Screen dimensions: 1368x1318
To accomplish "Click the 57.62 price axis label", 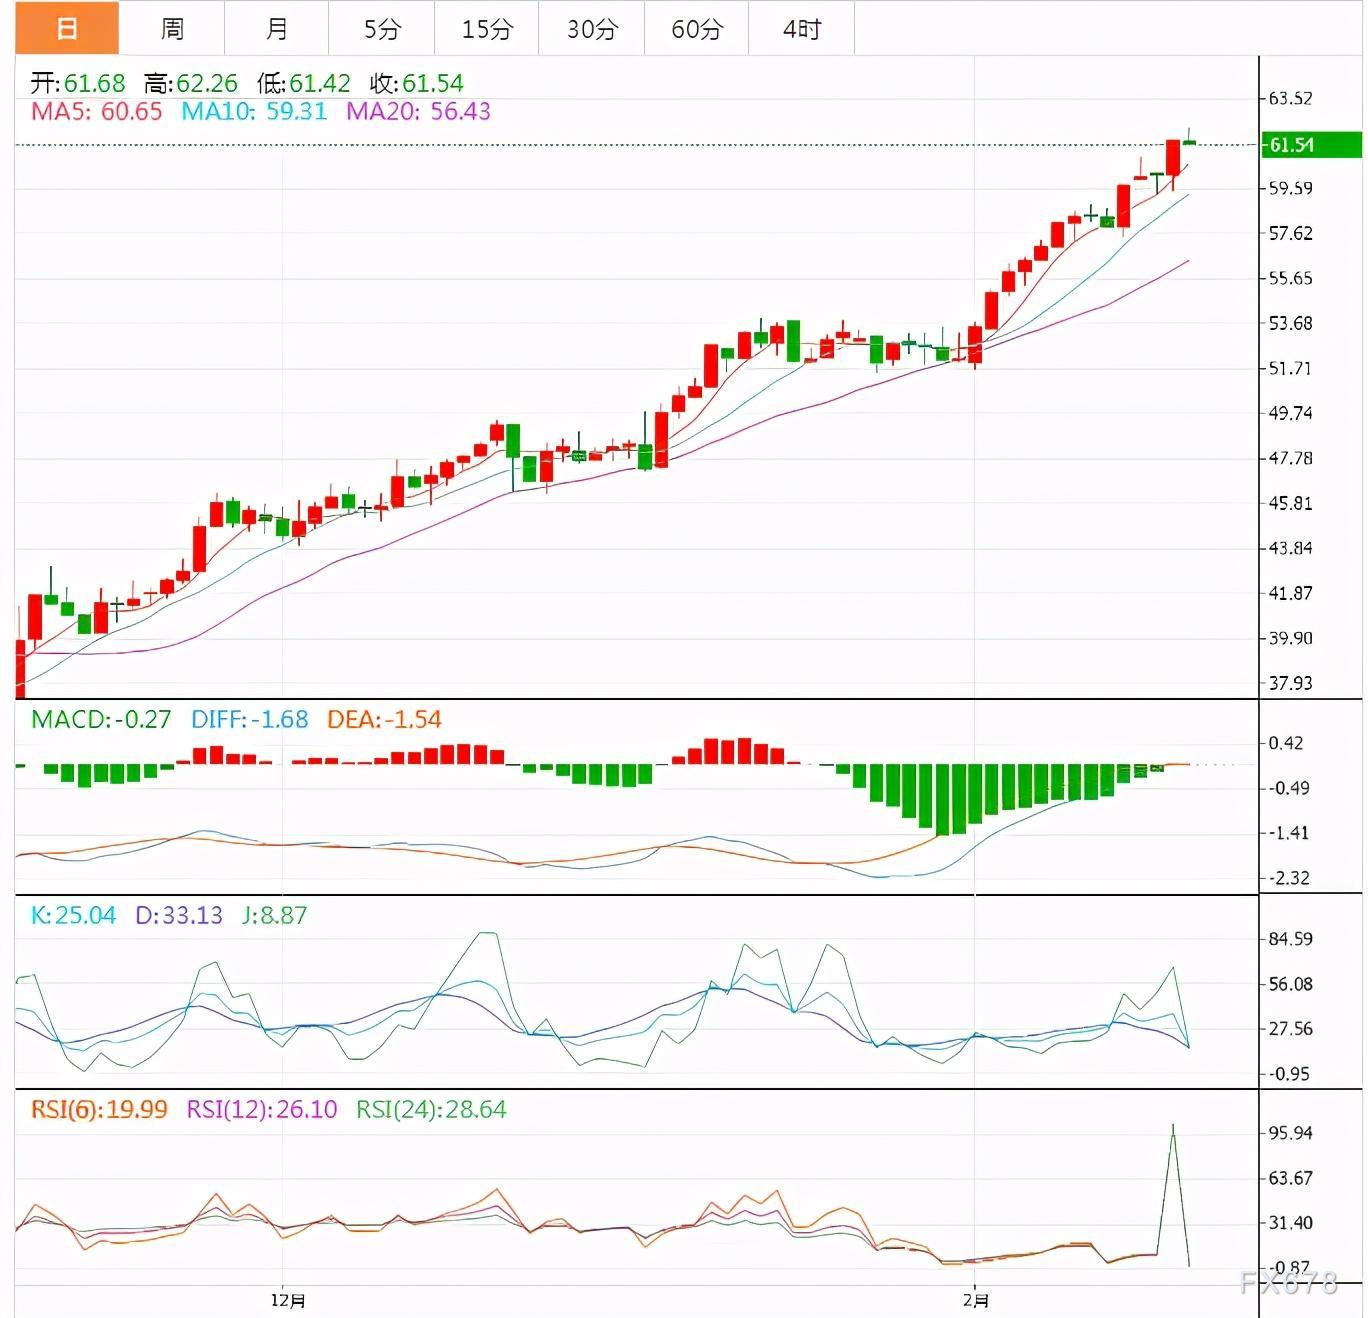I will (x=1291, y=233).
